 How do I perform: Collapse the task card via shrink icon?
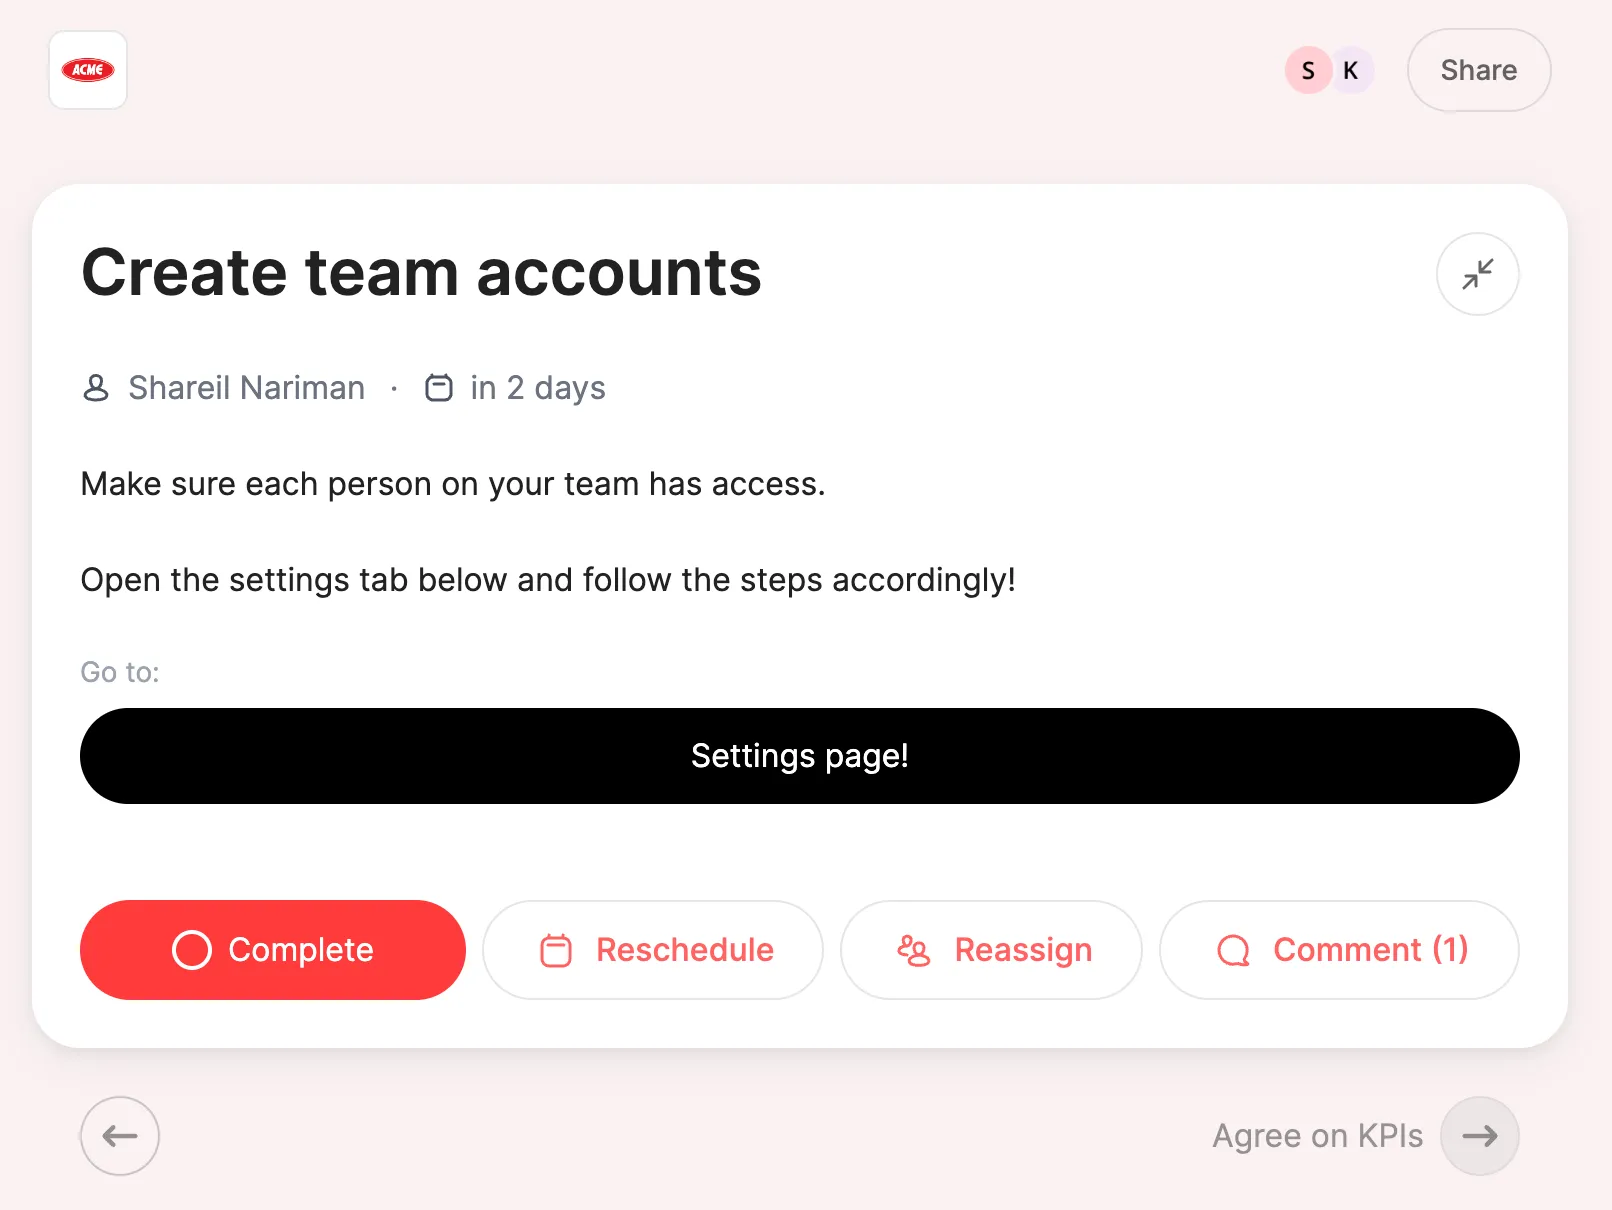[1477, 274]
